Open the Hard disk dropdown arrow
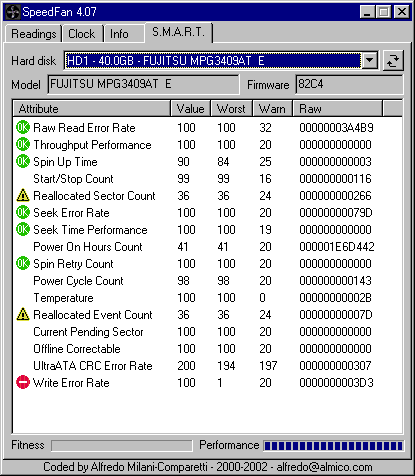Screen dimensions: 415x476 click(x=370, y=61)
